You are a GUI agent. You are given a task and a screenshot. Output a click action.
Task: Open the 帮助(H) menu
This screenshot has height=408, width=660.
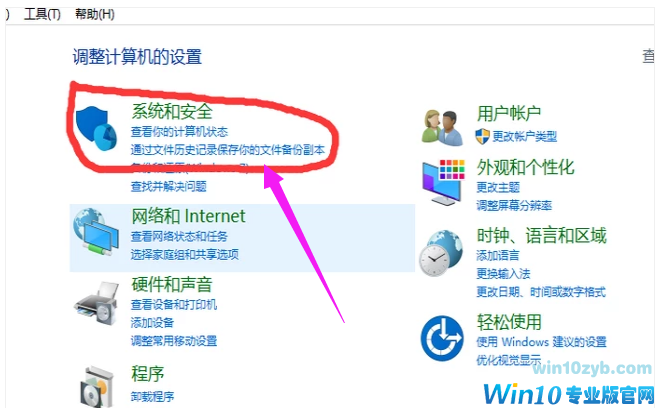[x=95, y=14]
